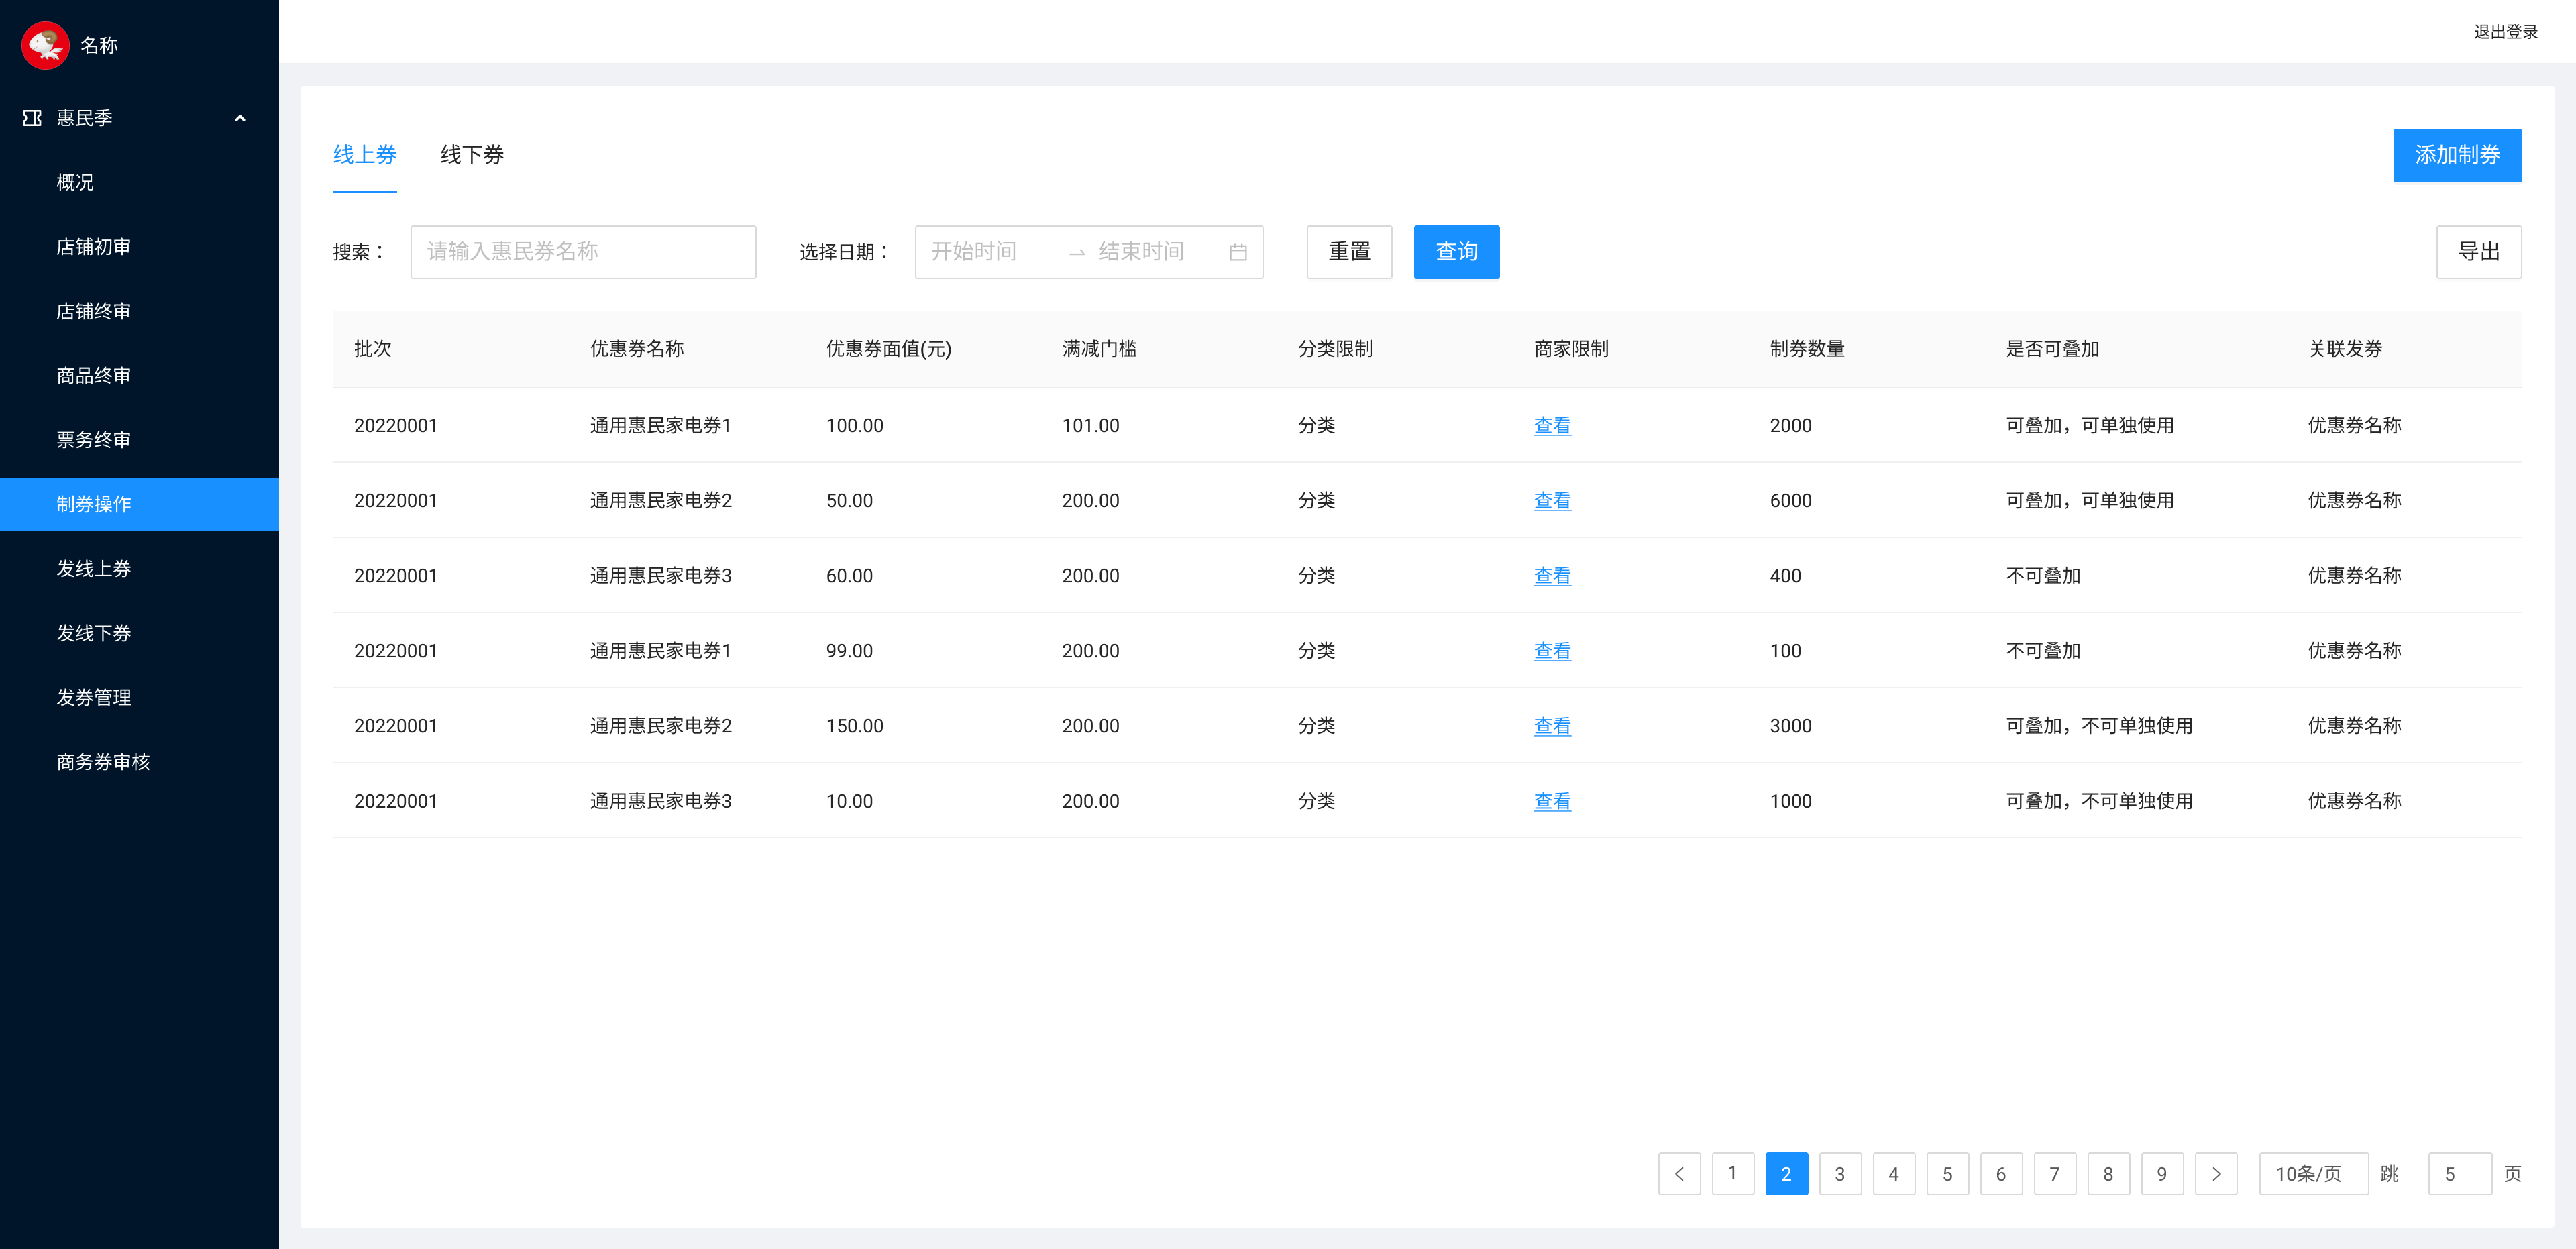
Task: Go to page 6
Action: tap(2001, 1173)
